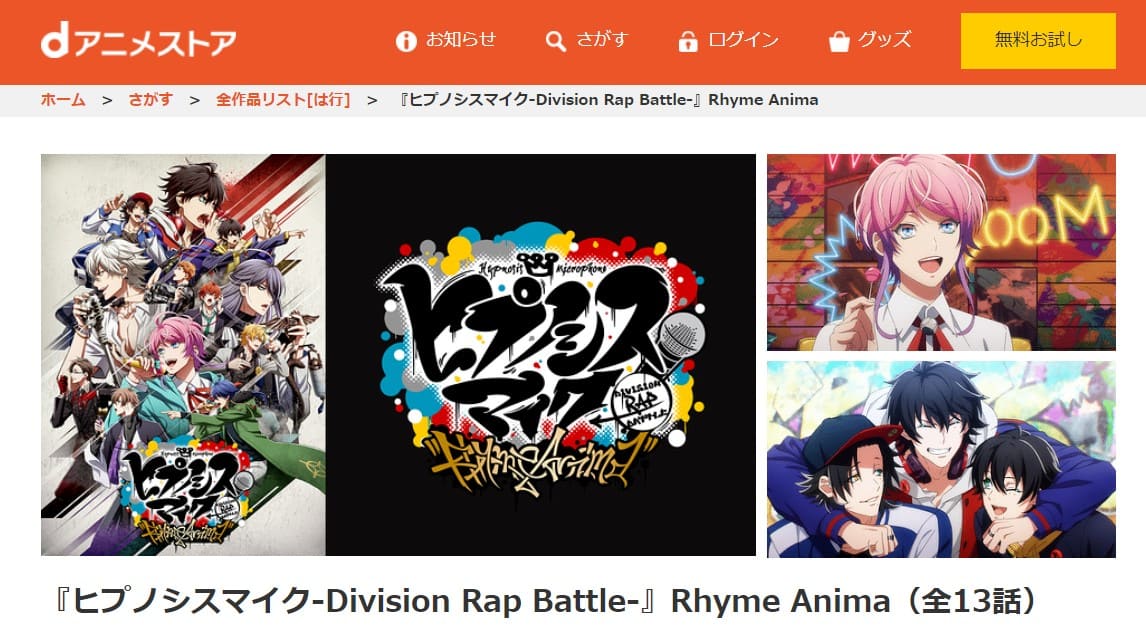The width and height of the screenshot is (1146, 635).
Task: Open the グッズ store menu
Action: point(884,39)
